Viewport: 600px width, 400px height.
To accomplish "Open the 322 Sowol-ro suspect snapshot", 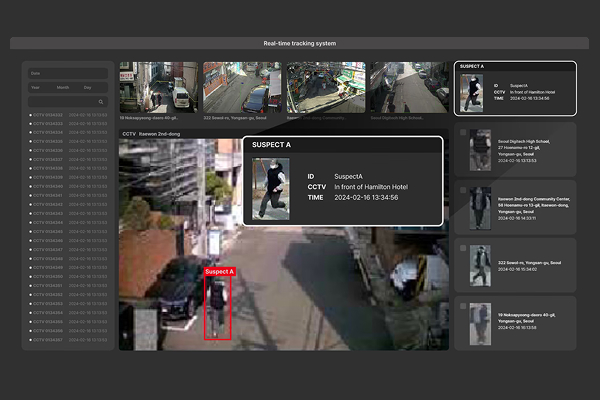I will (x=481, y=263).
